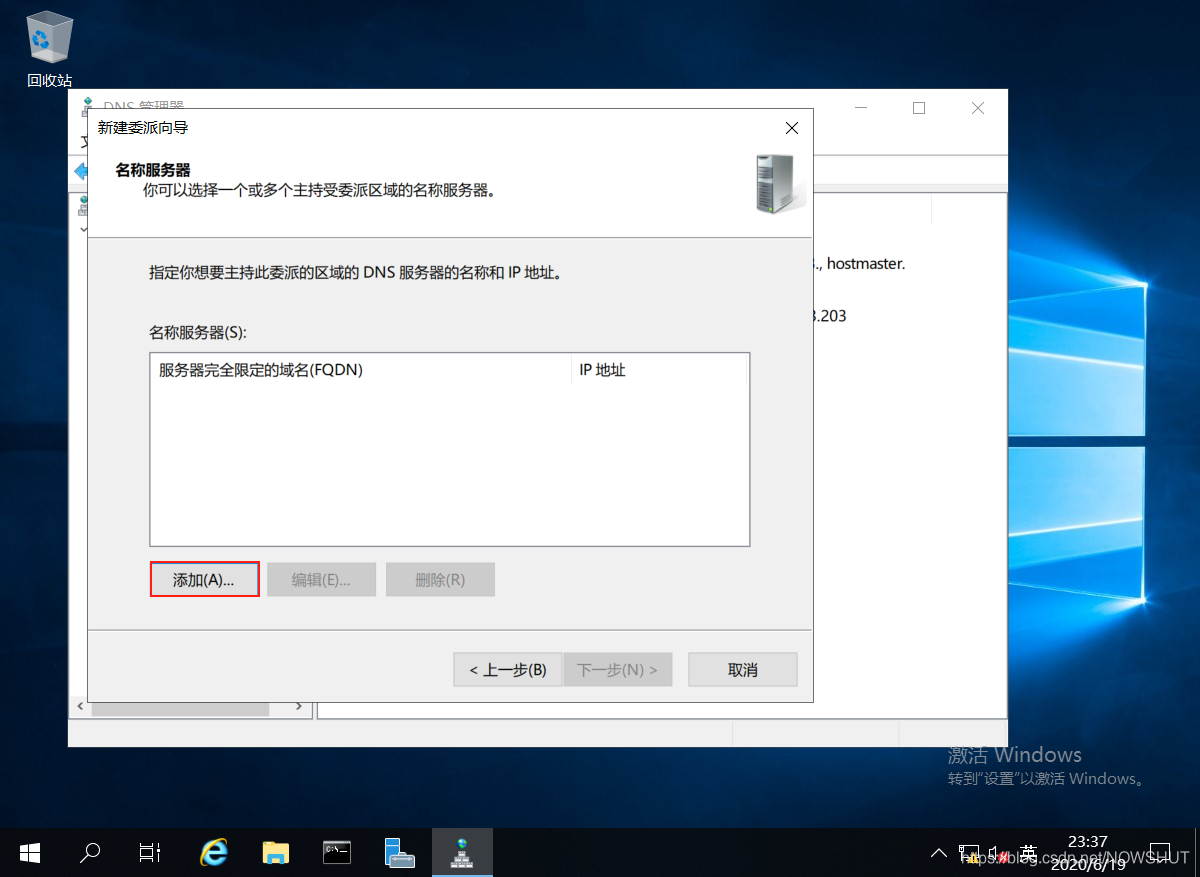This screenshot has width=1200, height=877.
Task: Maximize the DNS 管理器 window
Action: pos(919,108)
